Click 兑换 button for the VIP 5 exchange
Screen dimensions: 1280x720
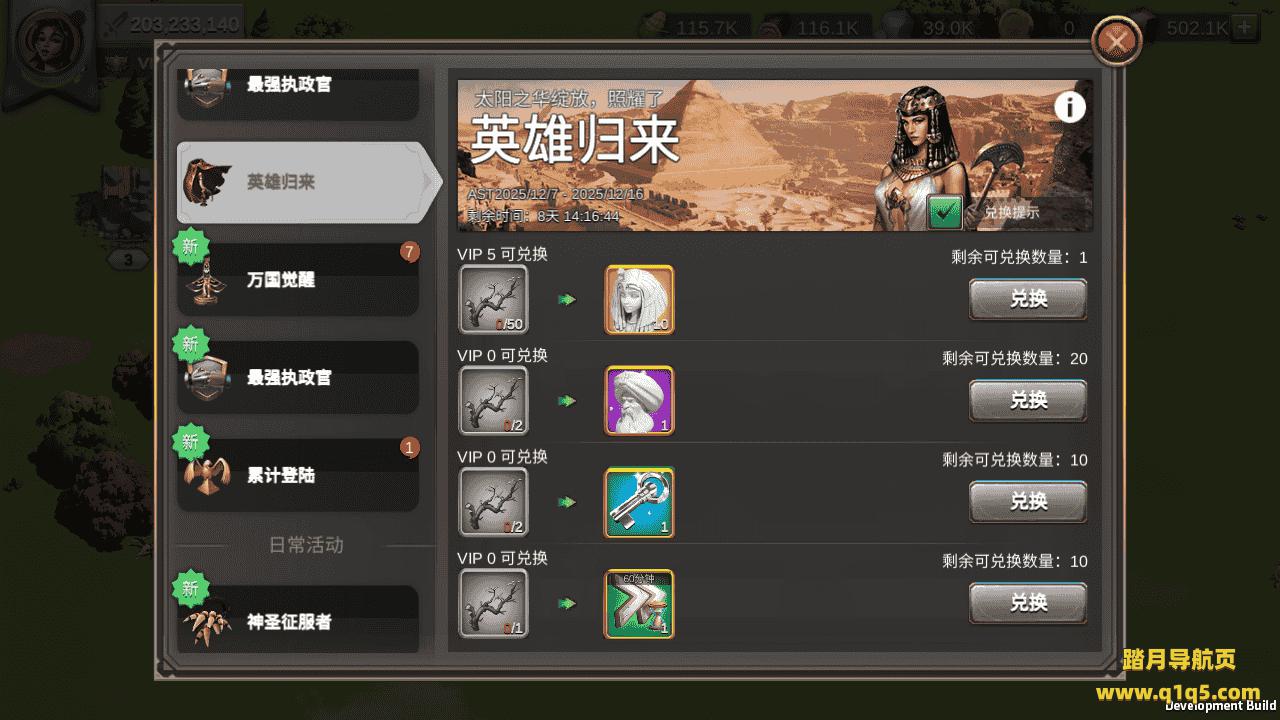(x=1028, y=299)
